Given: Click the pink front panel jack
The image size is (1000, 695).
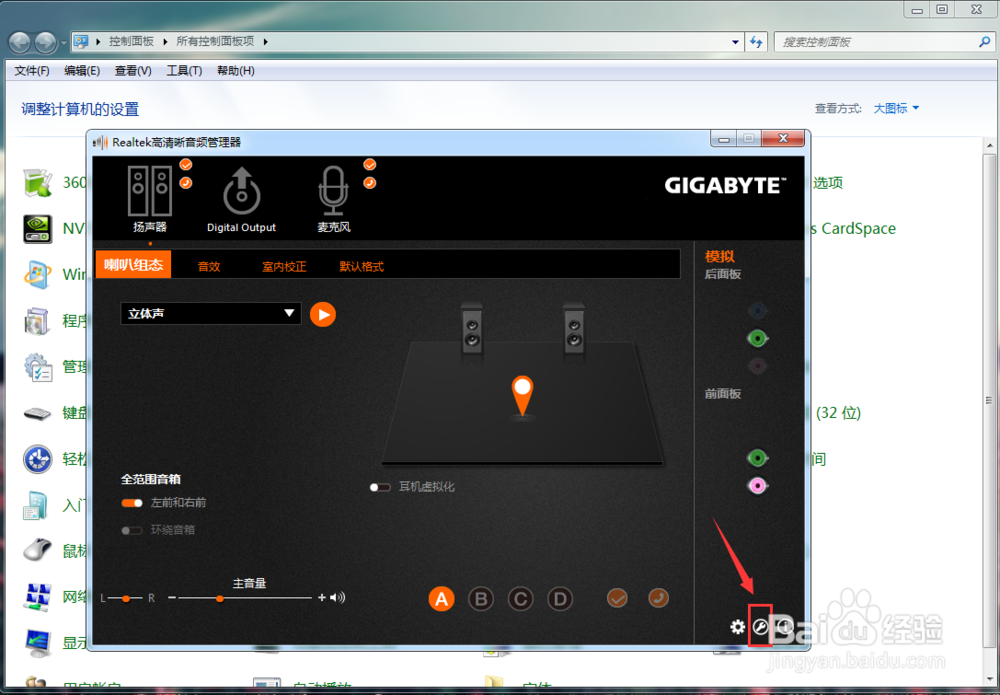Looking at the screenshot, I should tap(757, 486).
